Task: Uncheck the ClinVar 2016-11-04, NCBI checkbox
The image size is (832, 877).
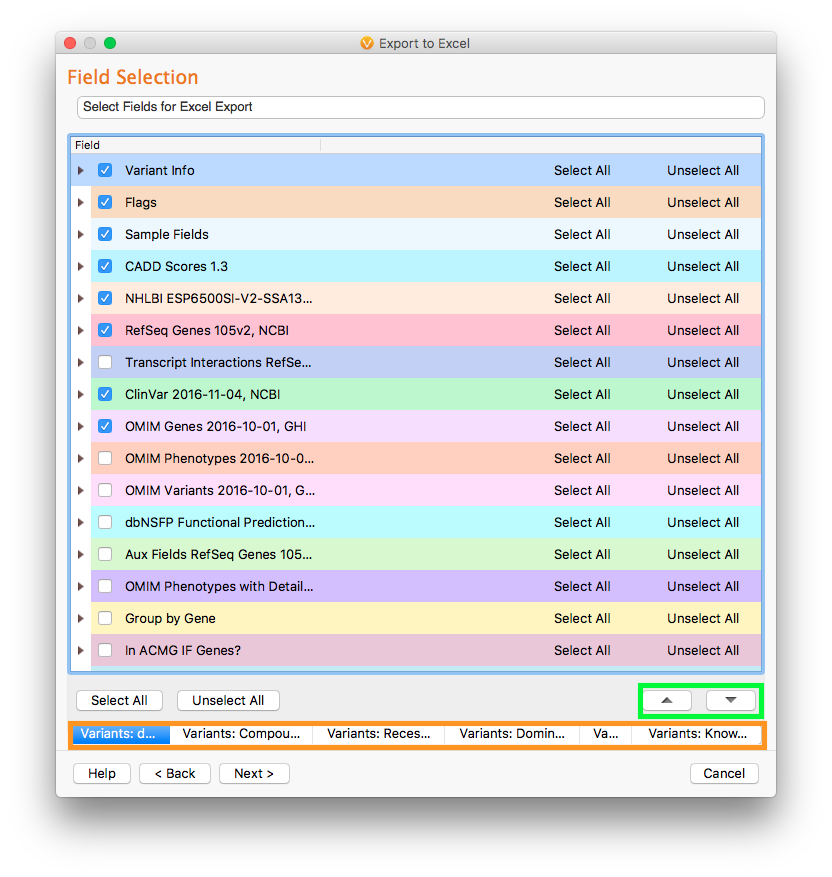Action: tap(105, 394)
